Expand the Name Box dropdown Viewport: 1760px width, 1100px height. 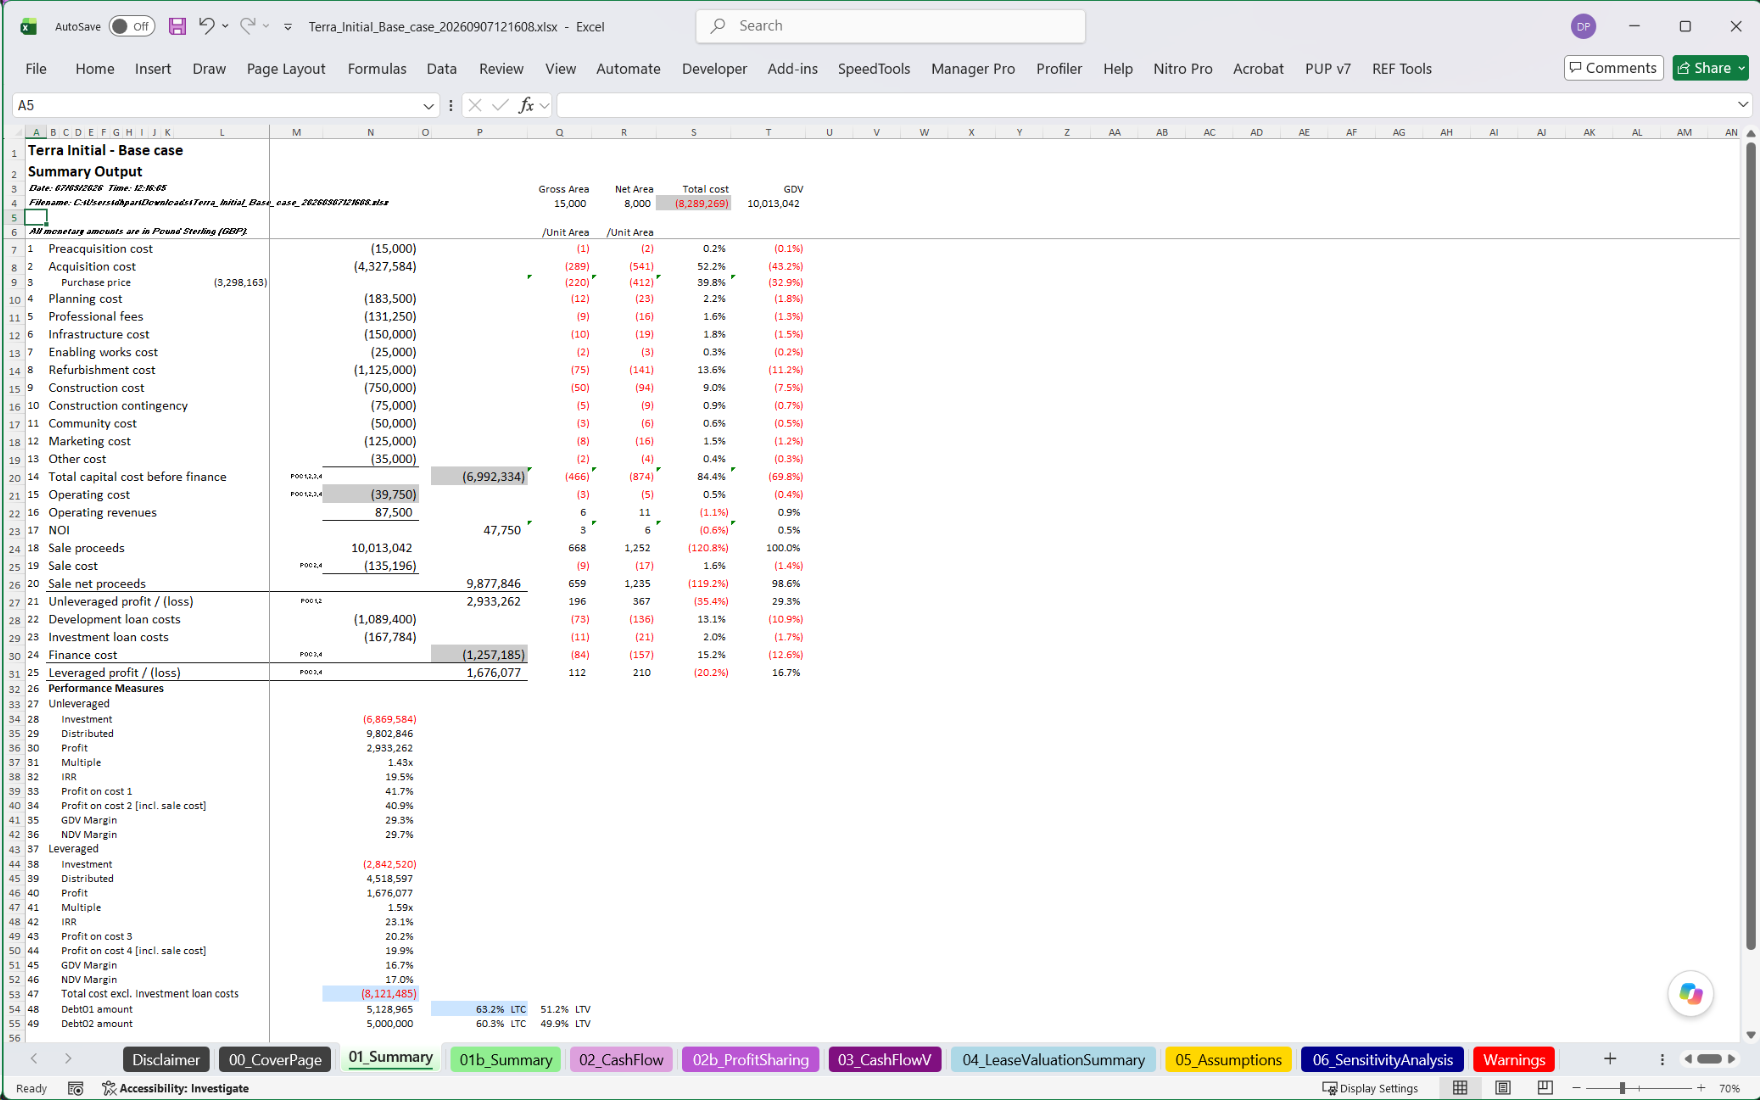pyautogui.click(x=429, y=106)
